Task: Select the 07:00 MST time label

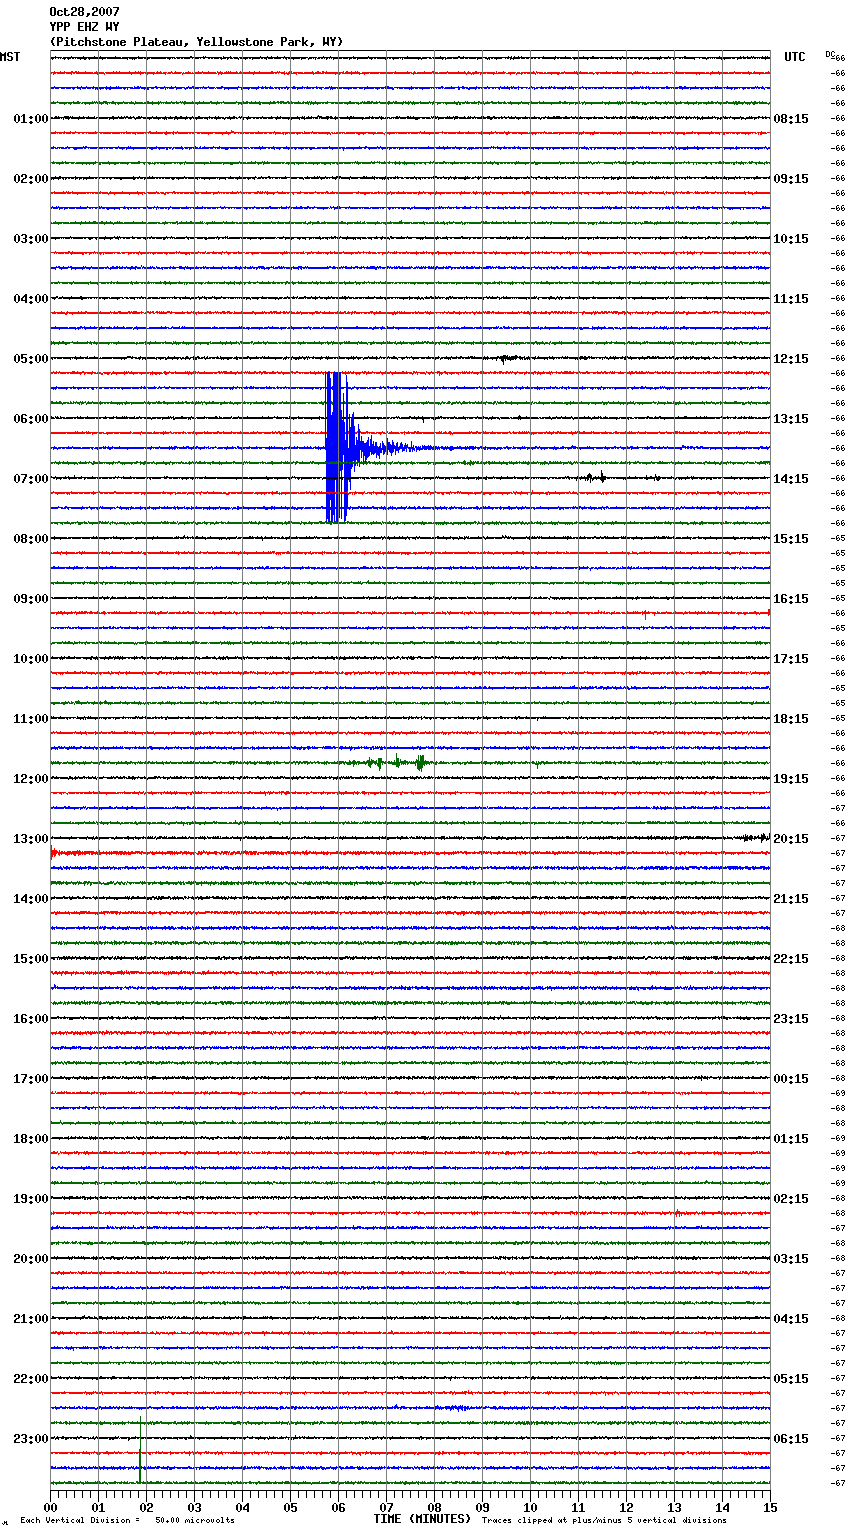Action: 30,479
